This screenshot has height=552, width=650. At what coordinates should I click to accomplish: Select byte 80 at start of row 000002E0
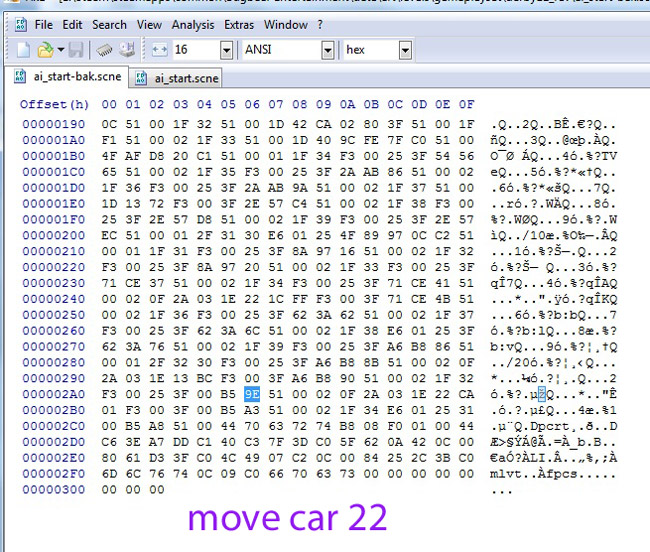[109, 458]
